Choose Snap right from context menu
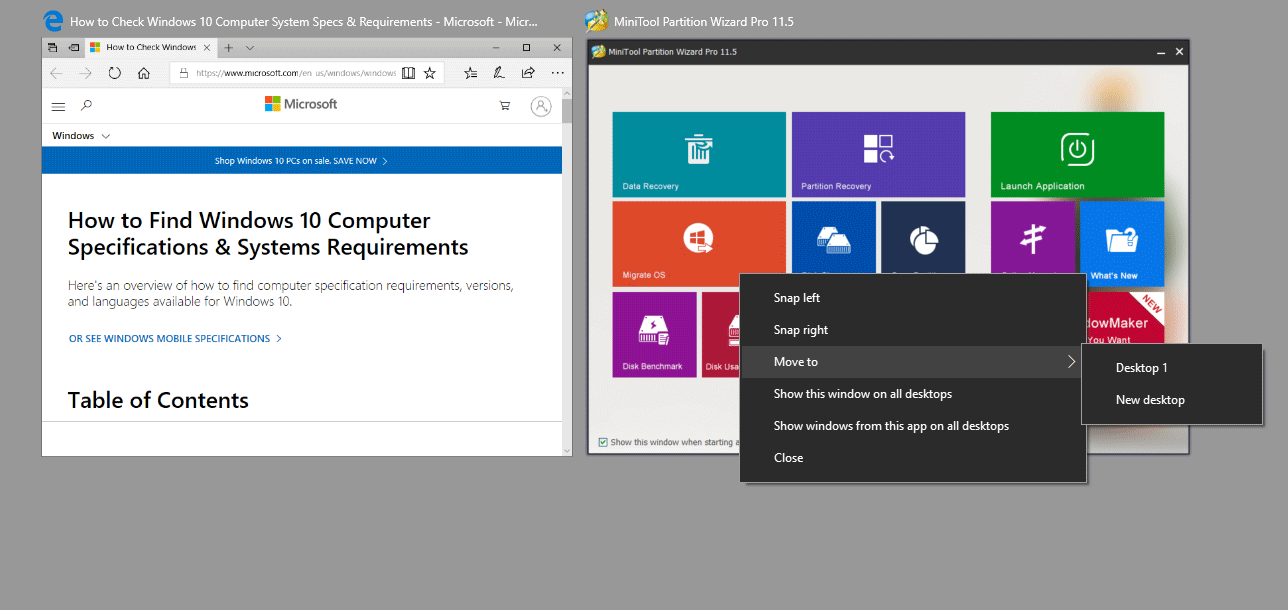The image size is (1288, 610). [913, 330]
